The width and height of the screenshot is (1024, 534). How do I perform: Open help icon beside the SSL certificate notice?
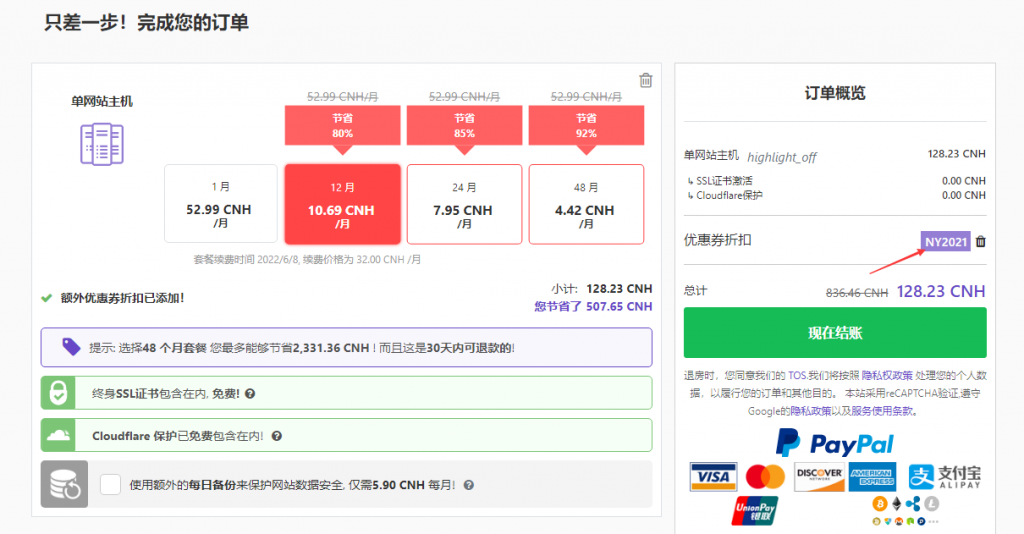250,394
